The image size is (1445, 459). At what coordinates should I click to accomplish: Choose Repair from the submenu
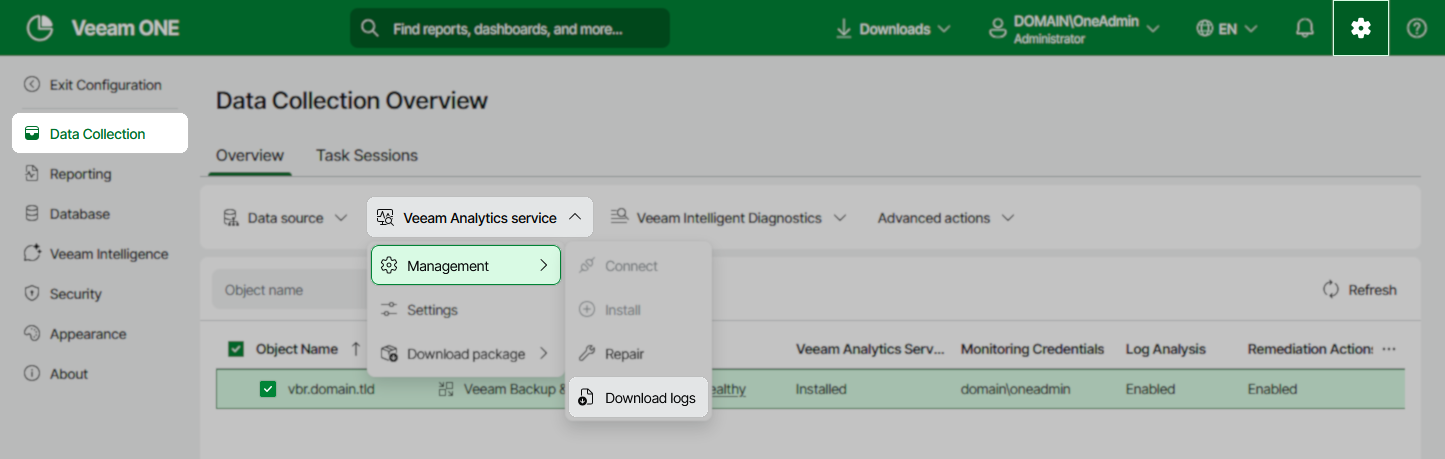click(638, 354)
